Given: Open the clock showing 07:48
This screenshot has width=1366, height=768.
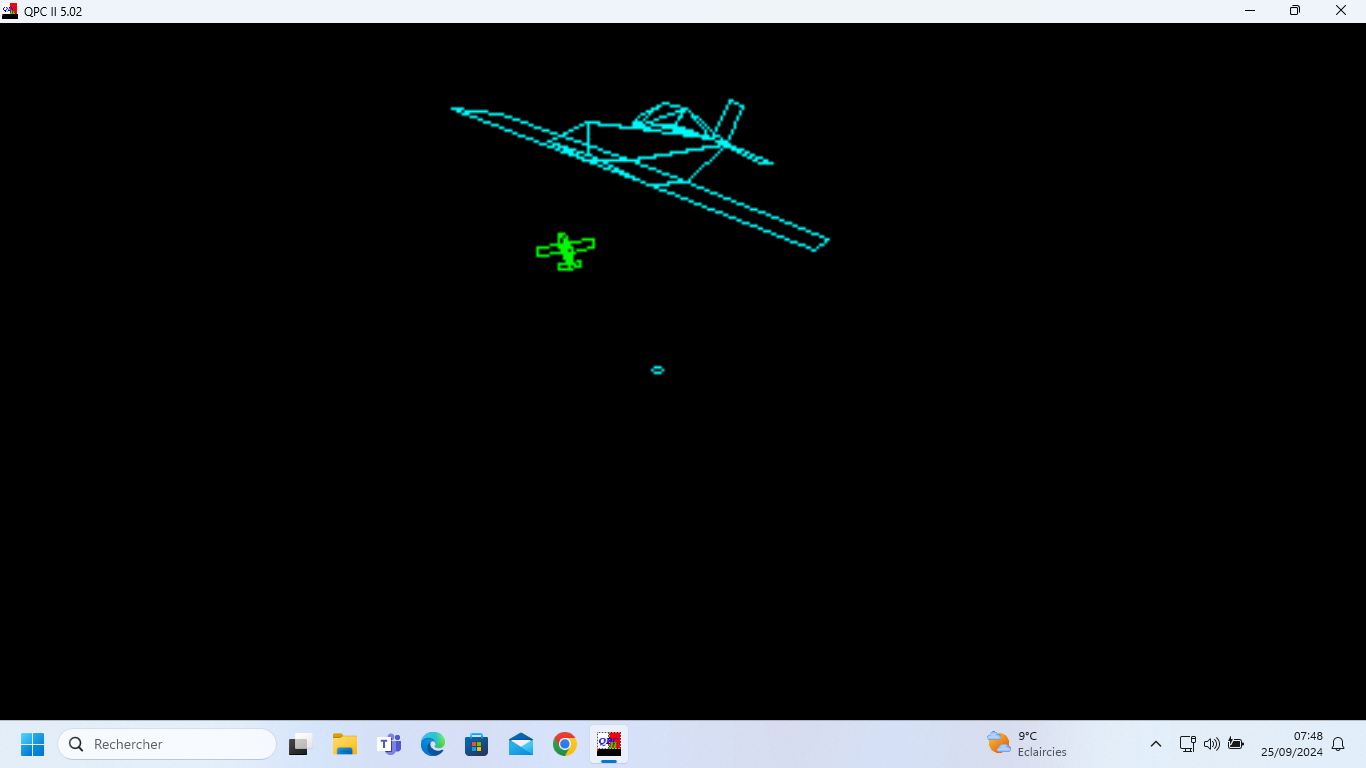Looking at the screenshot, I should point(1292,744).
